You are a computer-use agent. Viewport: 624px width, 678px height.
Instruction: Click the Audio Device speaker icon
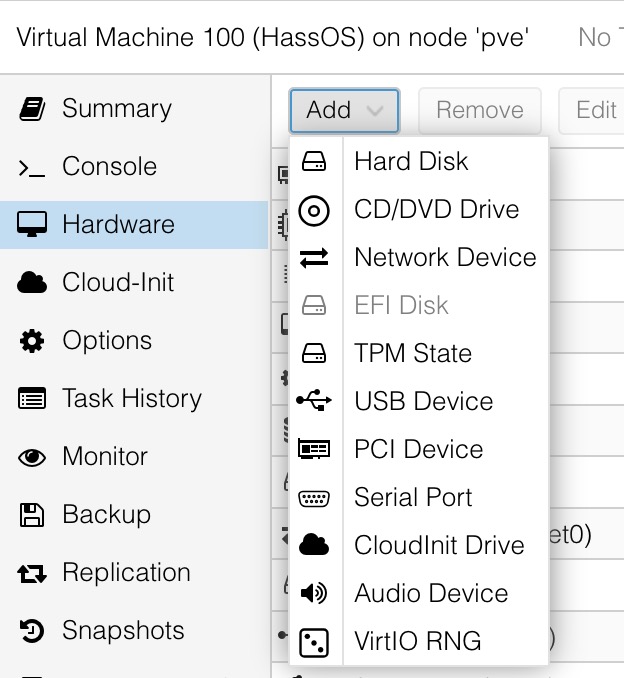(x=314, y=593)
